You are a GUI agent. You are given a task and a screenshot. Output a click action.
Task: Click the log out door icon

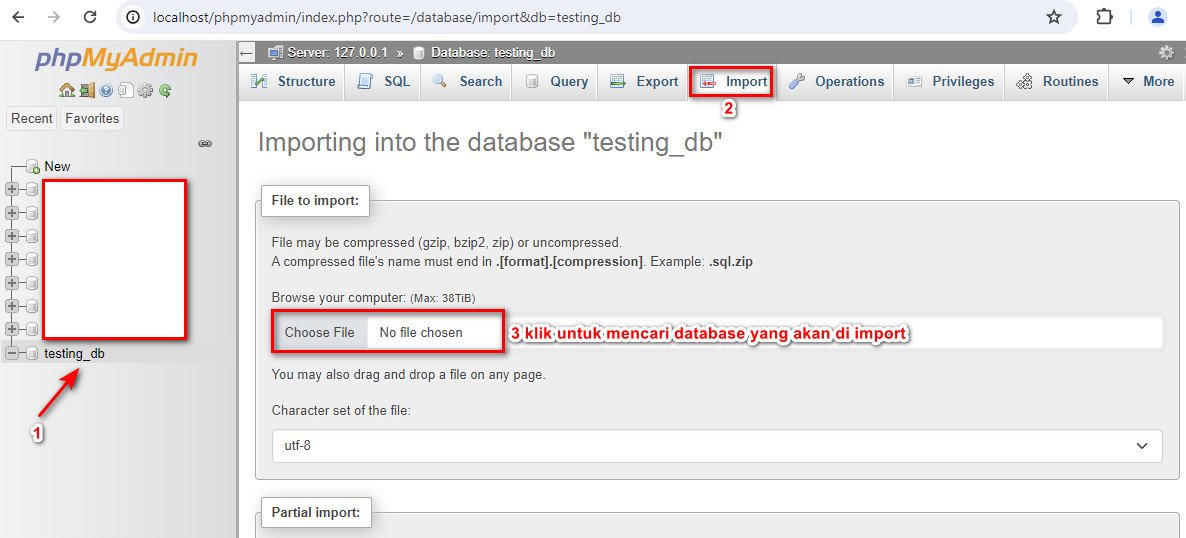tap(87, 91)
